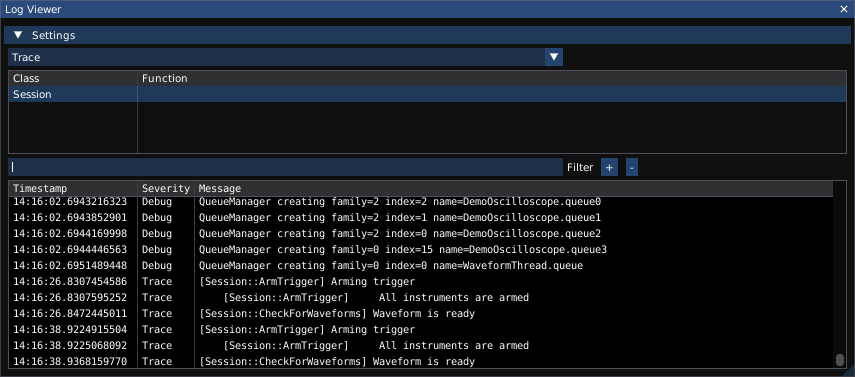
Task: Close the Log Viewer window
Action: 844,9
